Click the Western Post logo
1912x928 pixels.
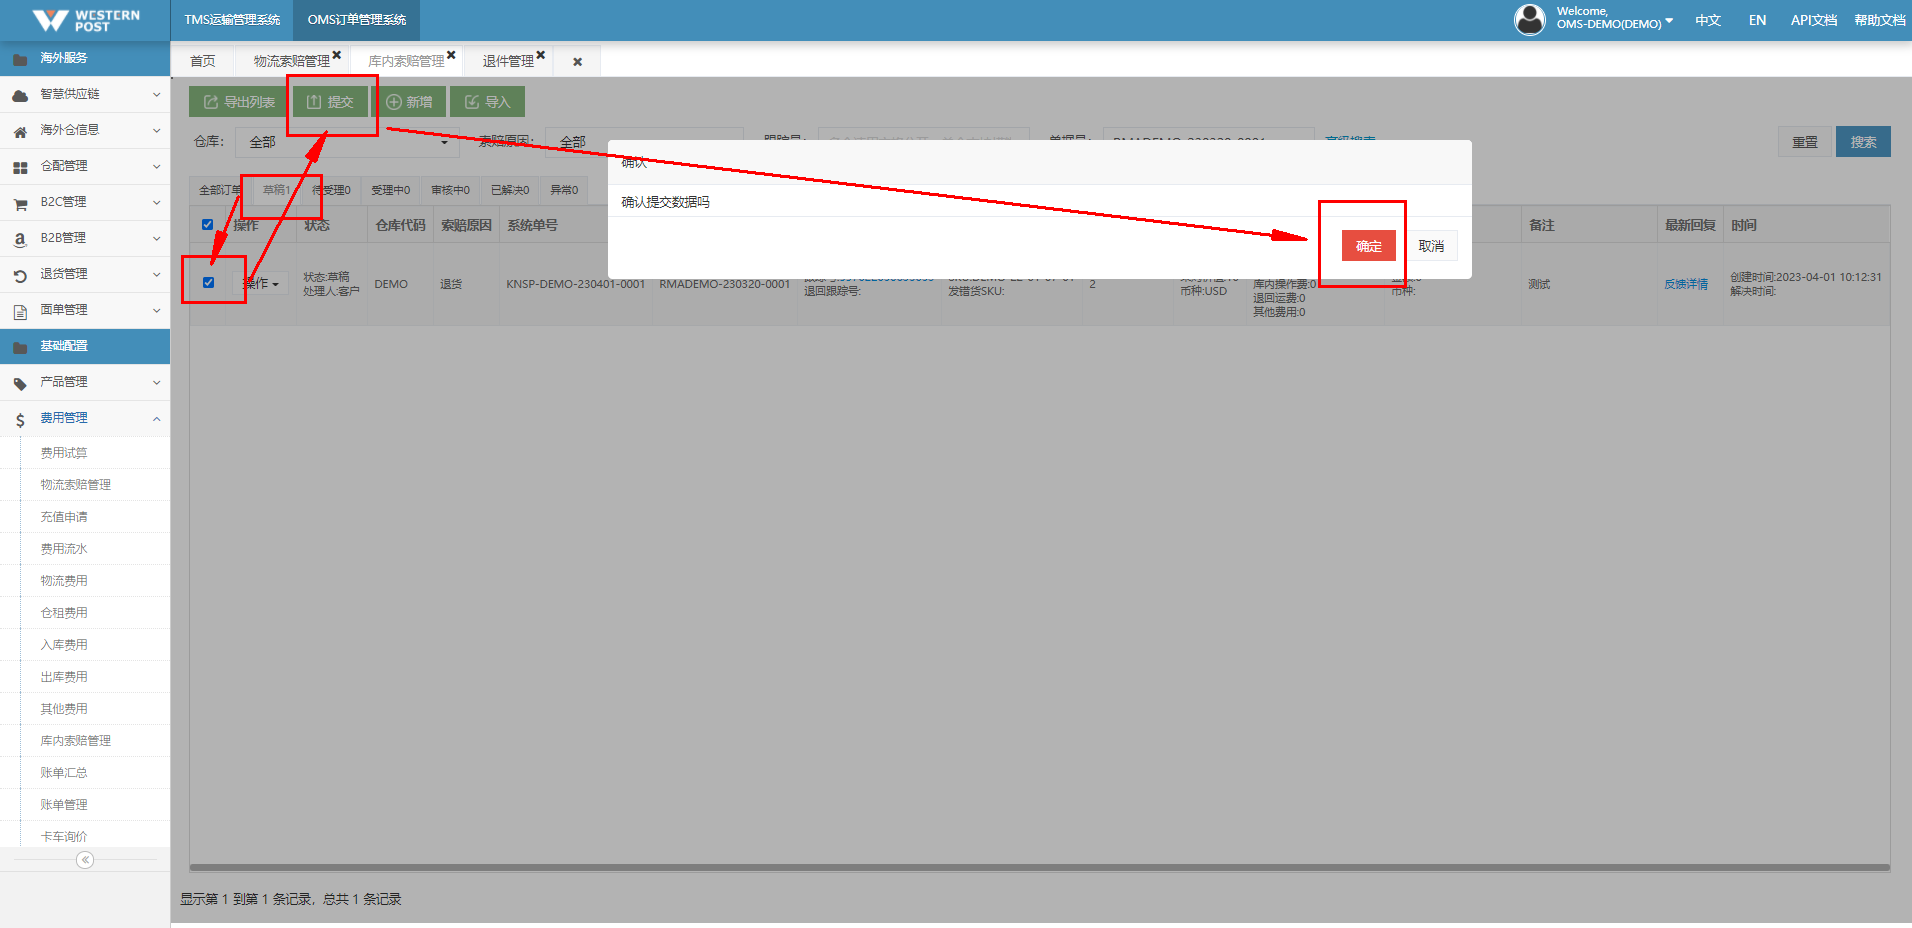click(86, 20)
